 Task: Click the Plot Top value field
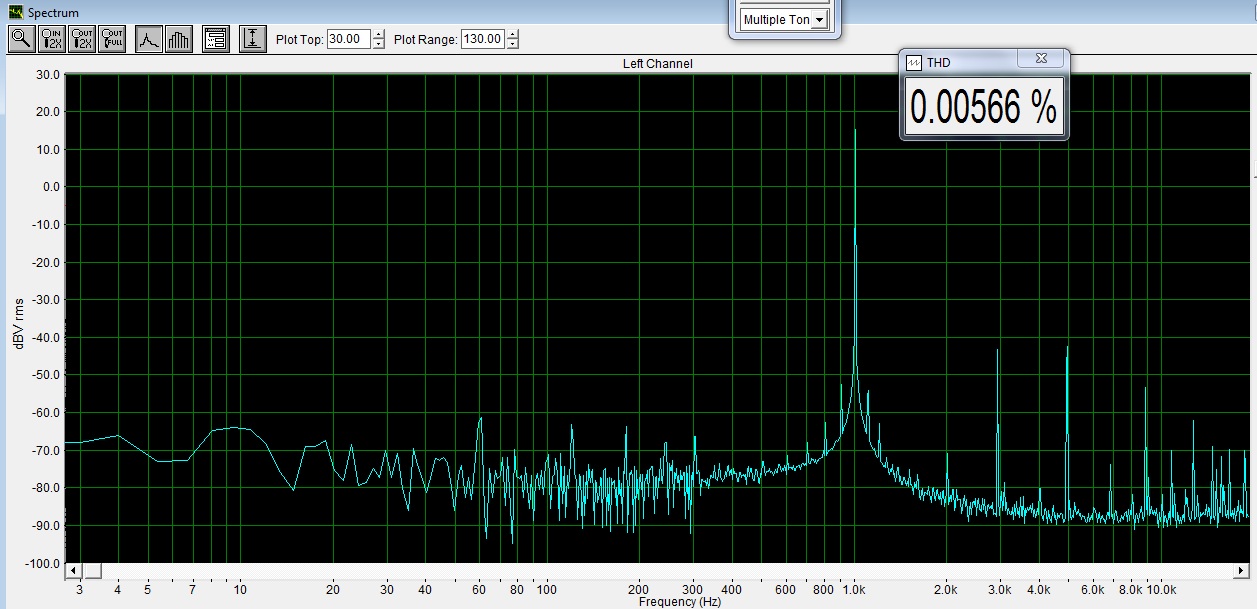(x=348, y=40)
